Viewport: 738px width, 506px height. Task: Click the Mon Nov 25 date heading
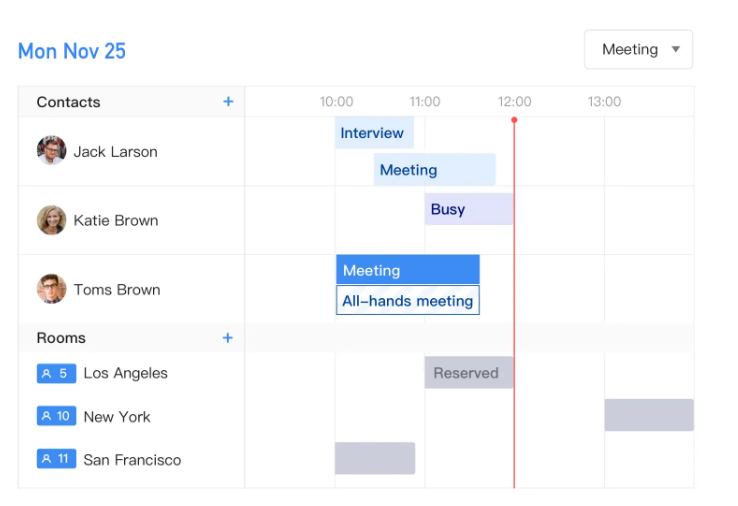(x=72, y=51)
